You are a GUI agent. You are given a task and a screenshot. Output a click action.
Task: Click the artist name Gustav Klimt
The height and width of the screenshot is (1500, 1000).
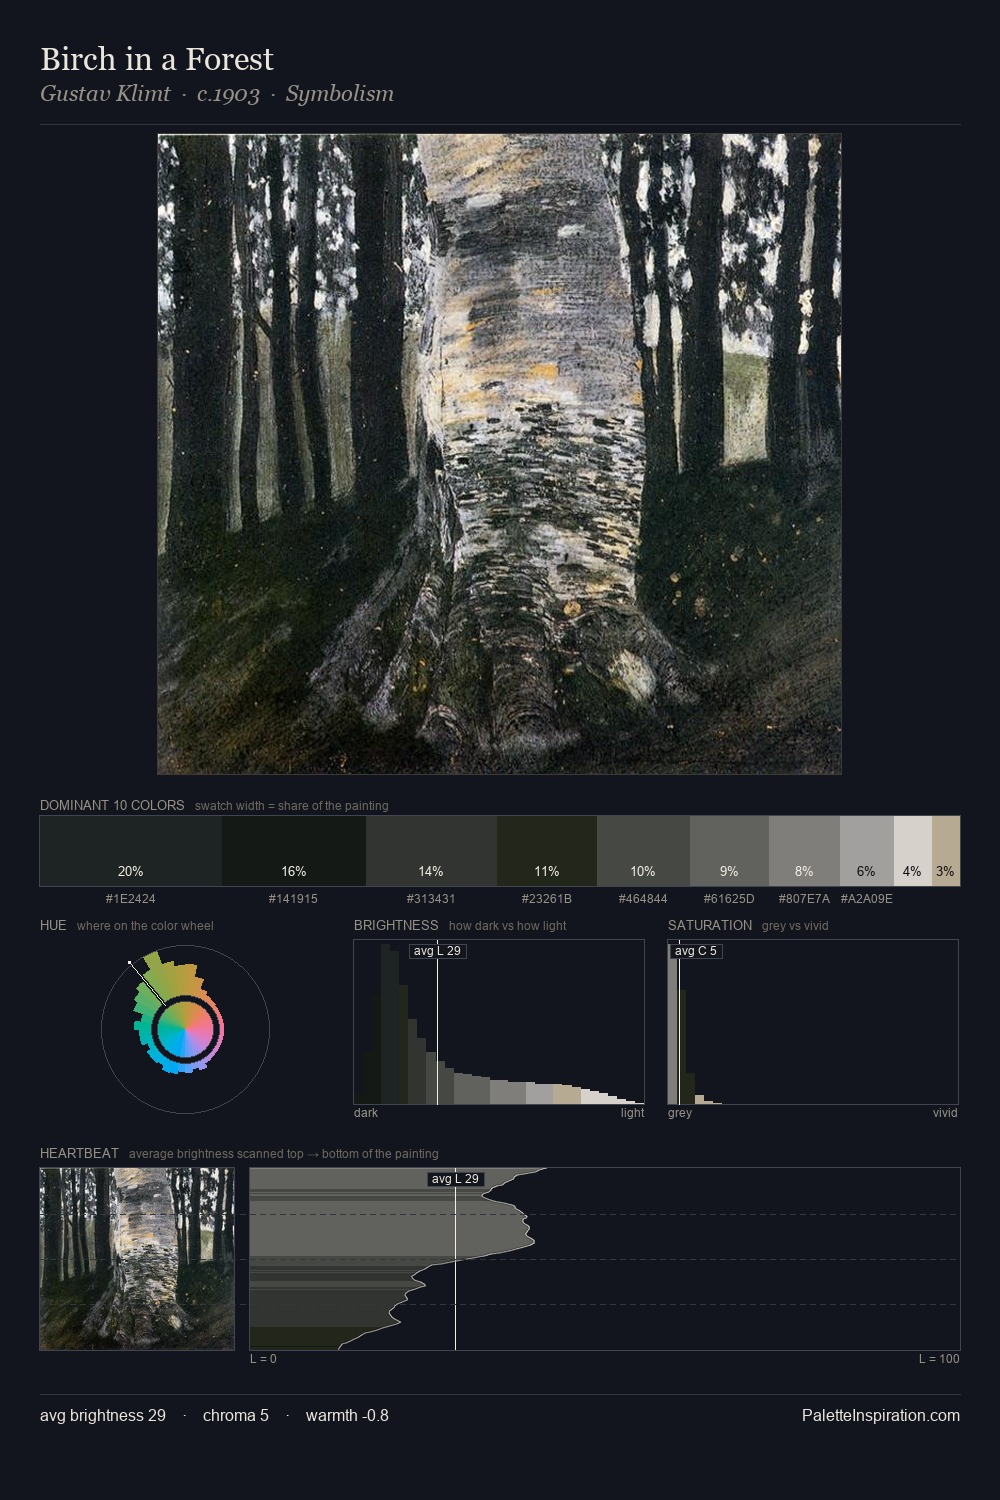105,94
